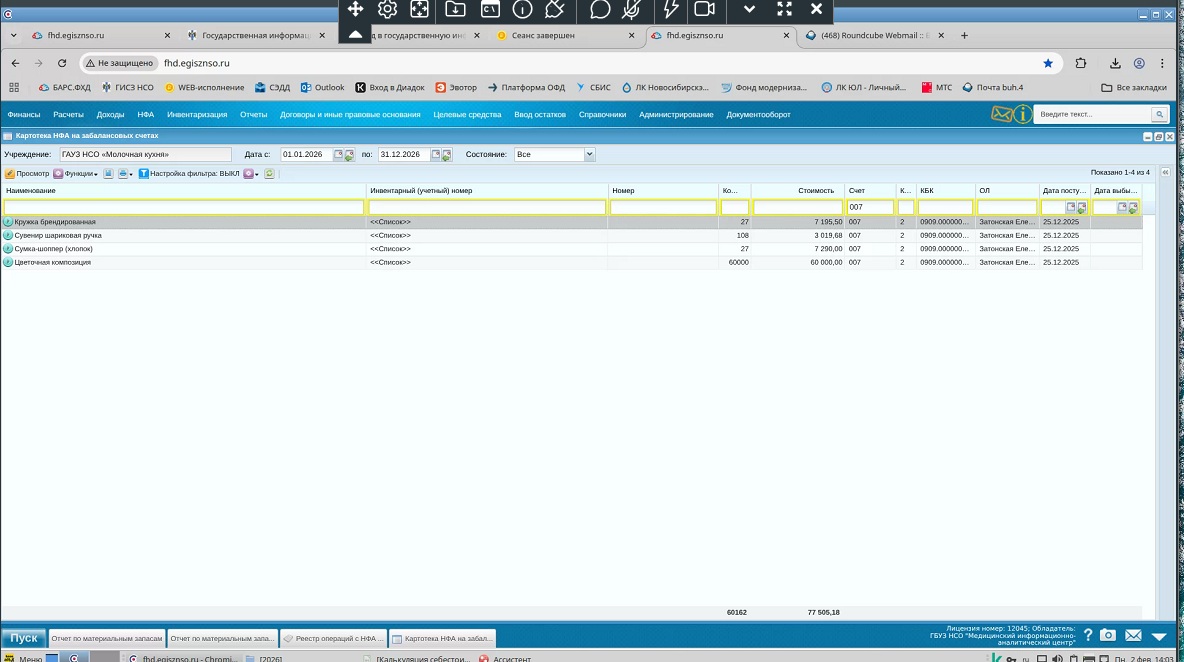Expand the footer down-triangle menu
Screen dimensions: 1184x662
[x=1159, y=637]
